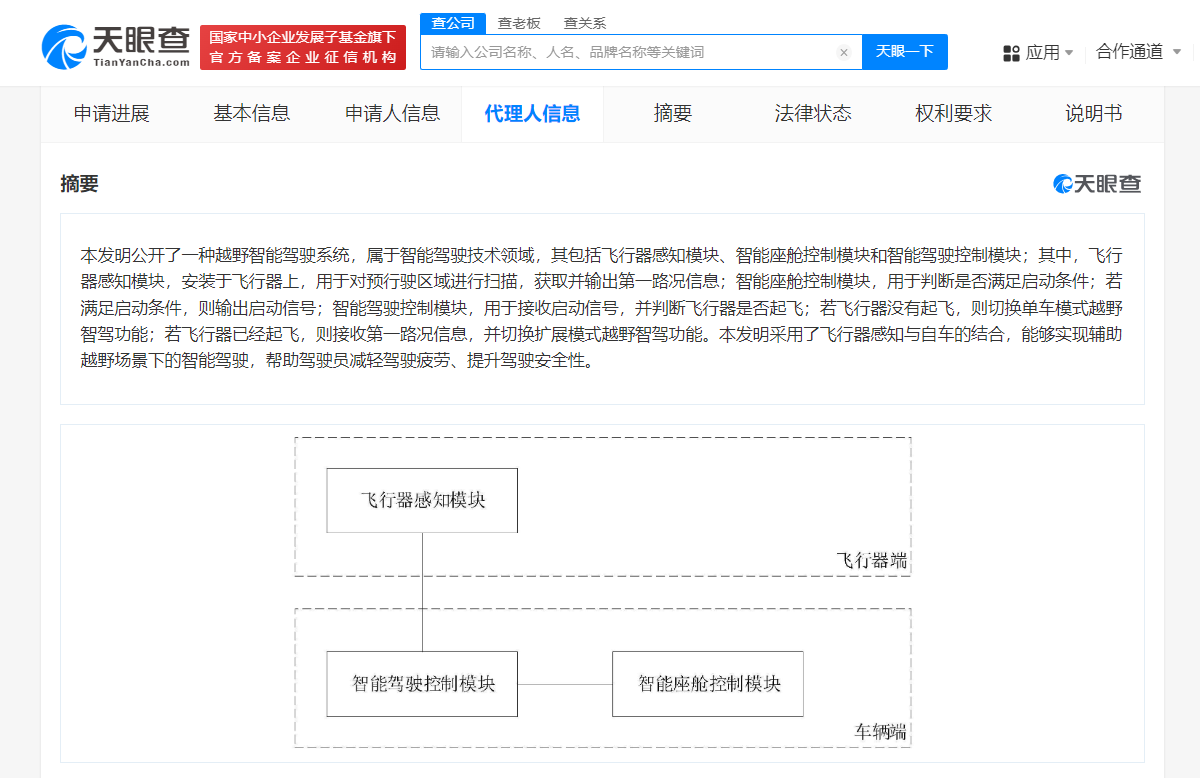The height and width of the screenshot is (778, 1200).
Task: Go to the 申请进展 section tab
Action: click(x=111, y=114)
